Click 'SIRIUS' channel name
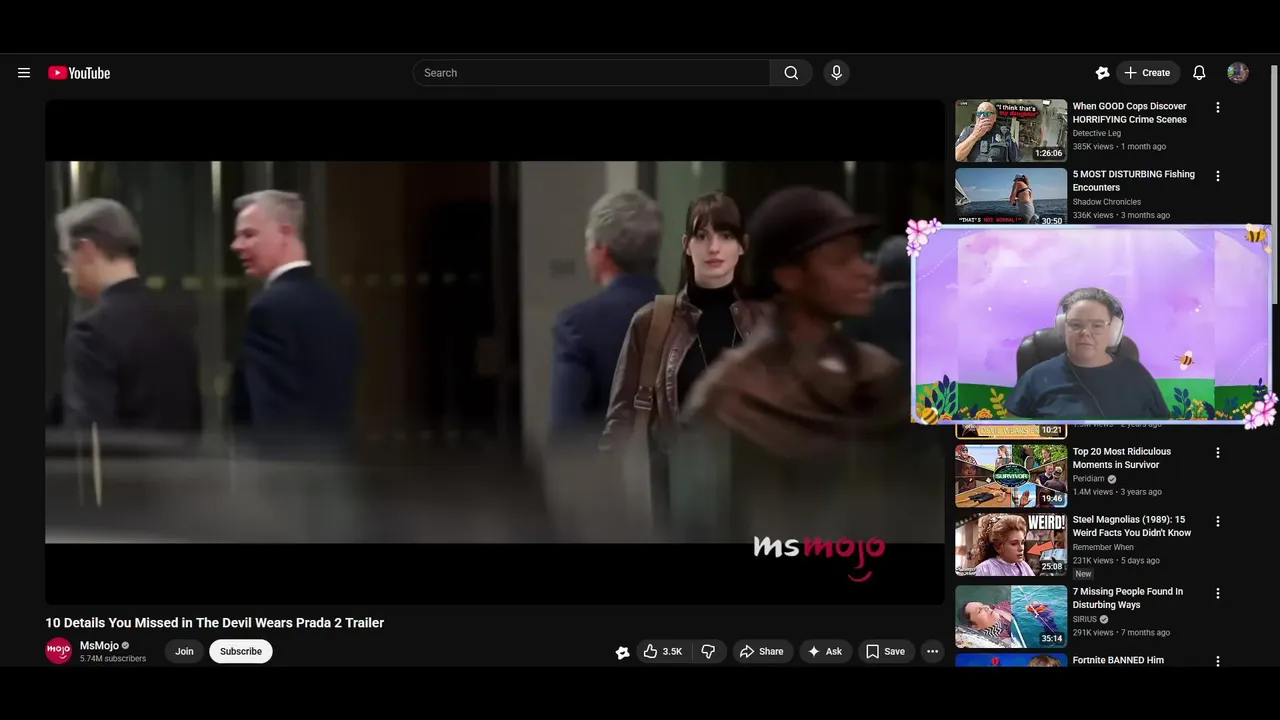The image size is (1280, 720). tap(1085, 619)
